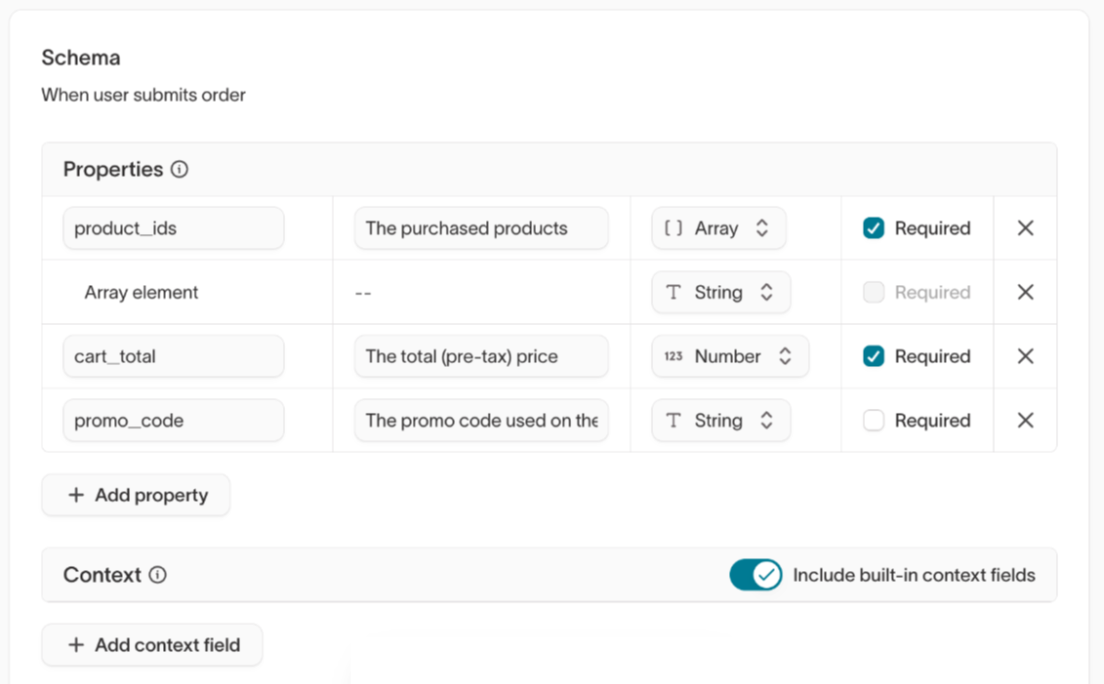Edit the cart_total name field

pyautogui.click(x=173, y=356)
